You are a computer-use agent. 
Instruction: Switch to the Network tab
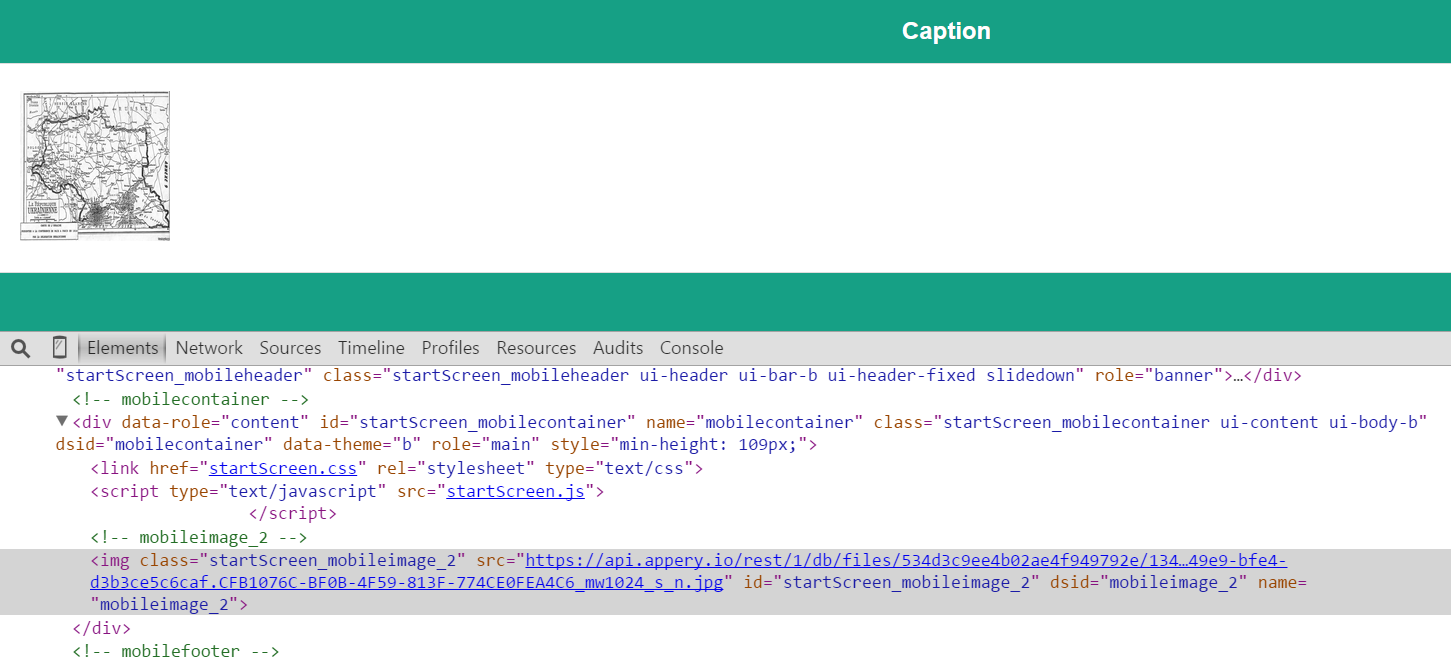pos(209,348)
